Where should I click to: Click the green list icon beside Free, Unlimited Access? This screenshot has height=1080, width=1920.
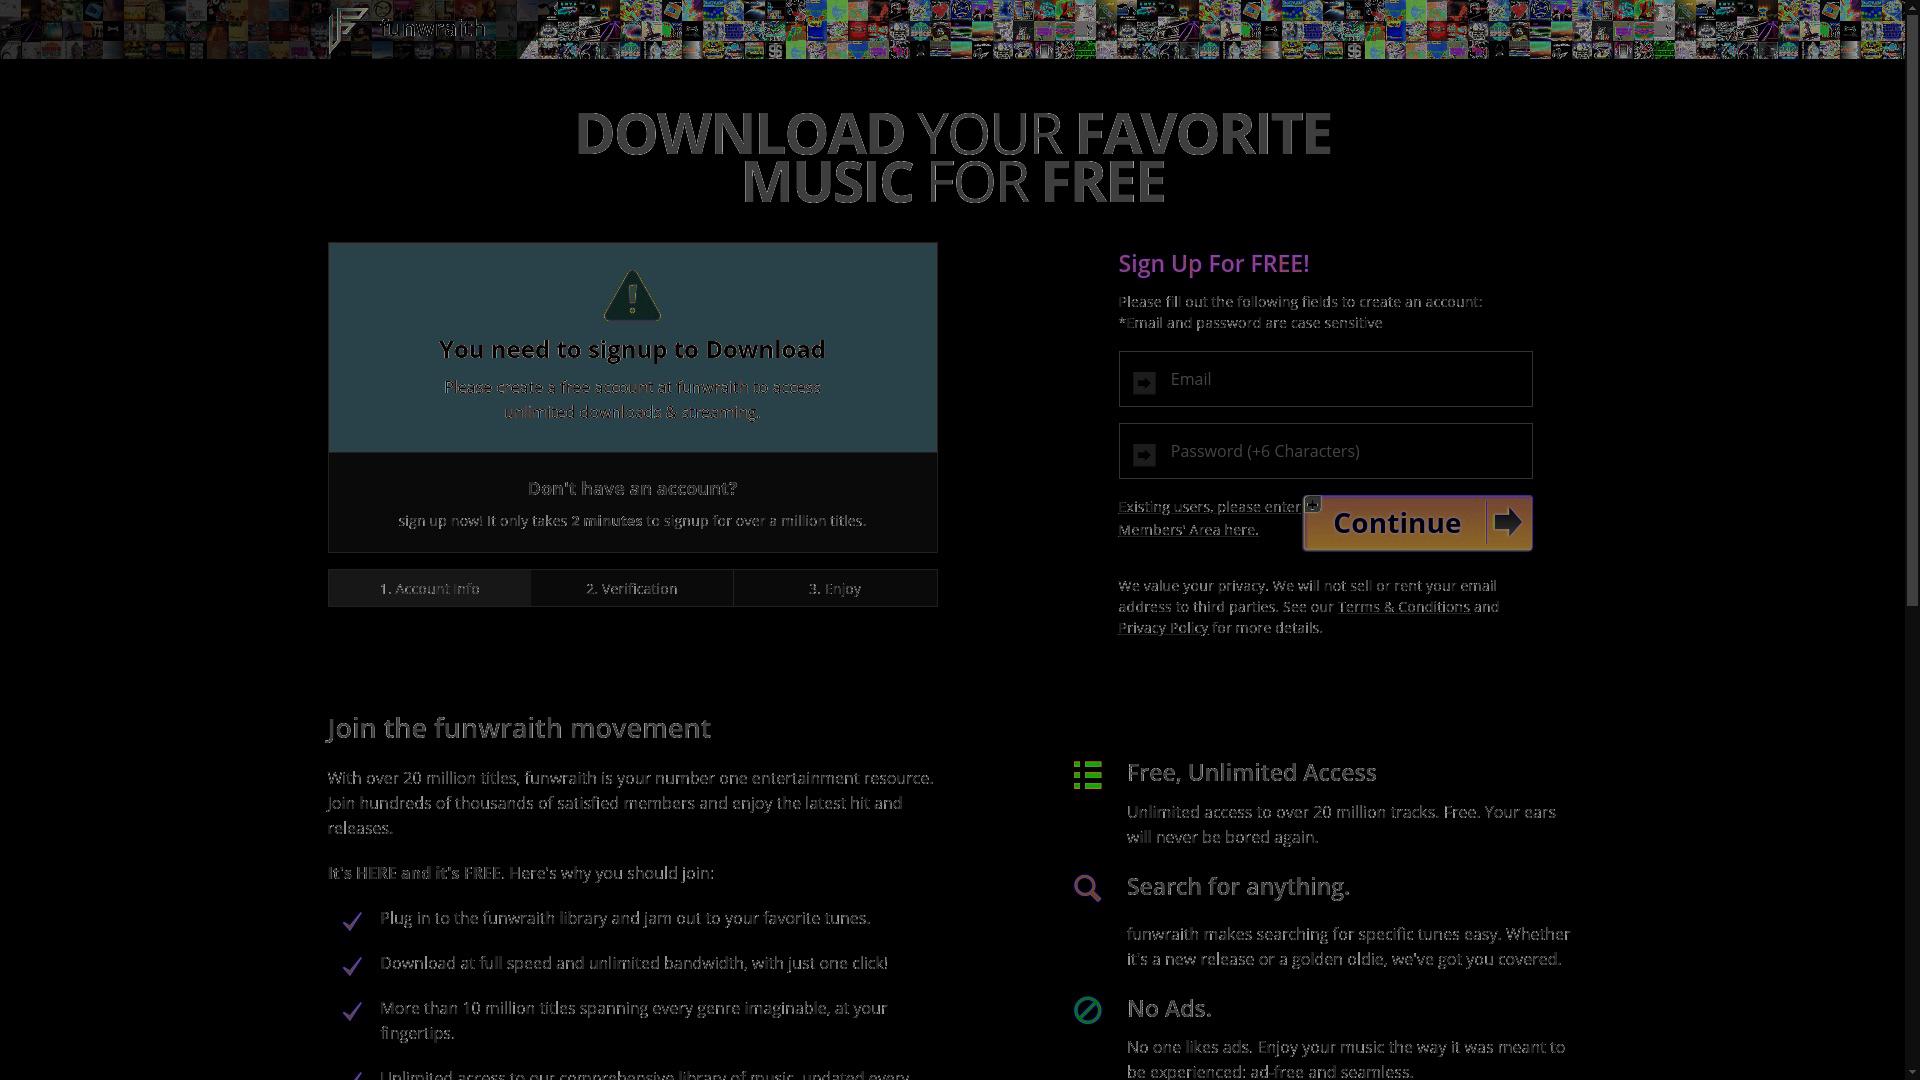(x=1088, y=775)
